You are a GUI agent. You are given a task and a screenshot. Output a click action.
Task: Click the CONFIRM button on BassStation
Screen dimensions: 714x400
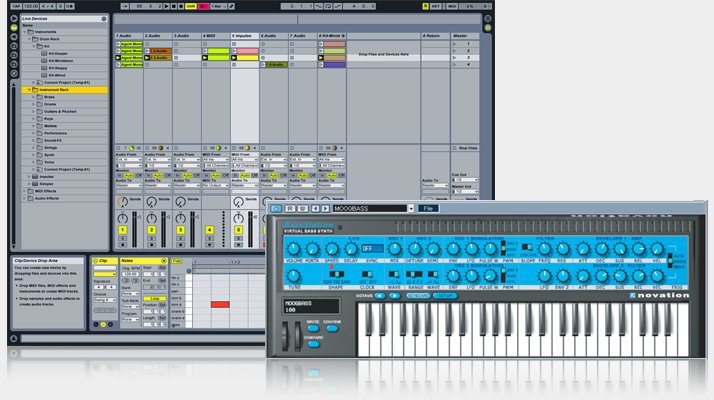[x=332, y=328]
